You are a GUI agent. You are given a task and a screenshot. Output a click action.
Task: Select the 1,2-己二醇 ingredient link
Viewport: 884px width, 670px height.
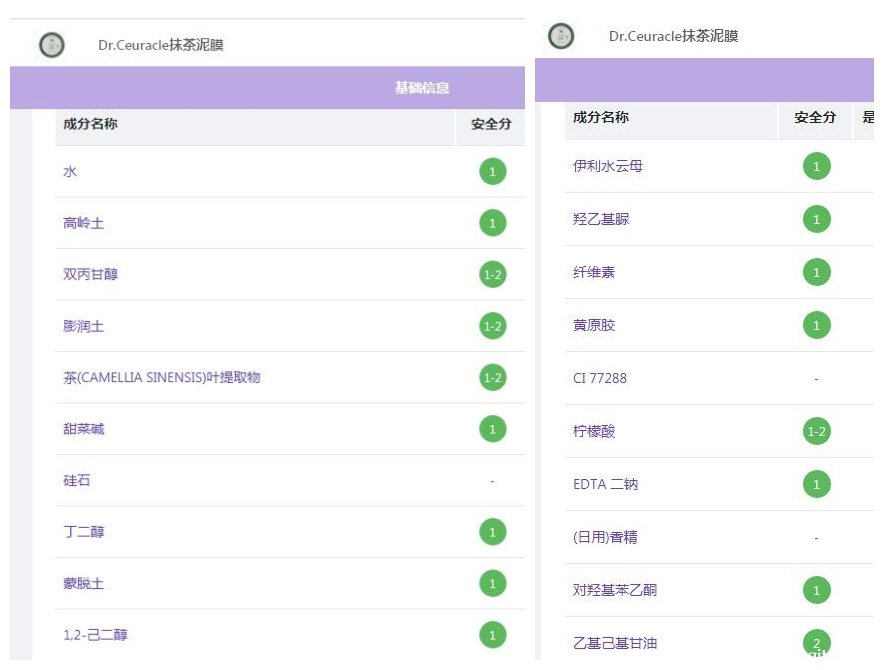tap(95, 635)
